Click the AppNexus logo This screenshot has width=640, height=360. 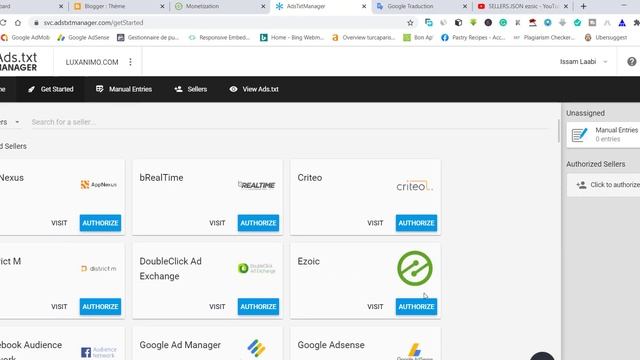pos(99,184)
